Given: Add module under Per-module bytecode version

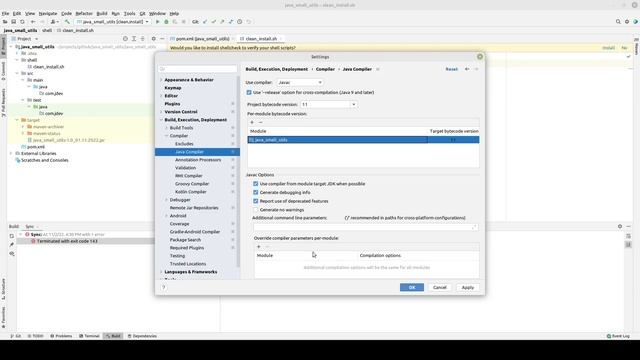Looking at the screenshot, I should click(x=252, y=122).
